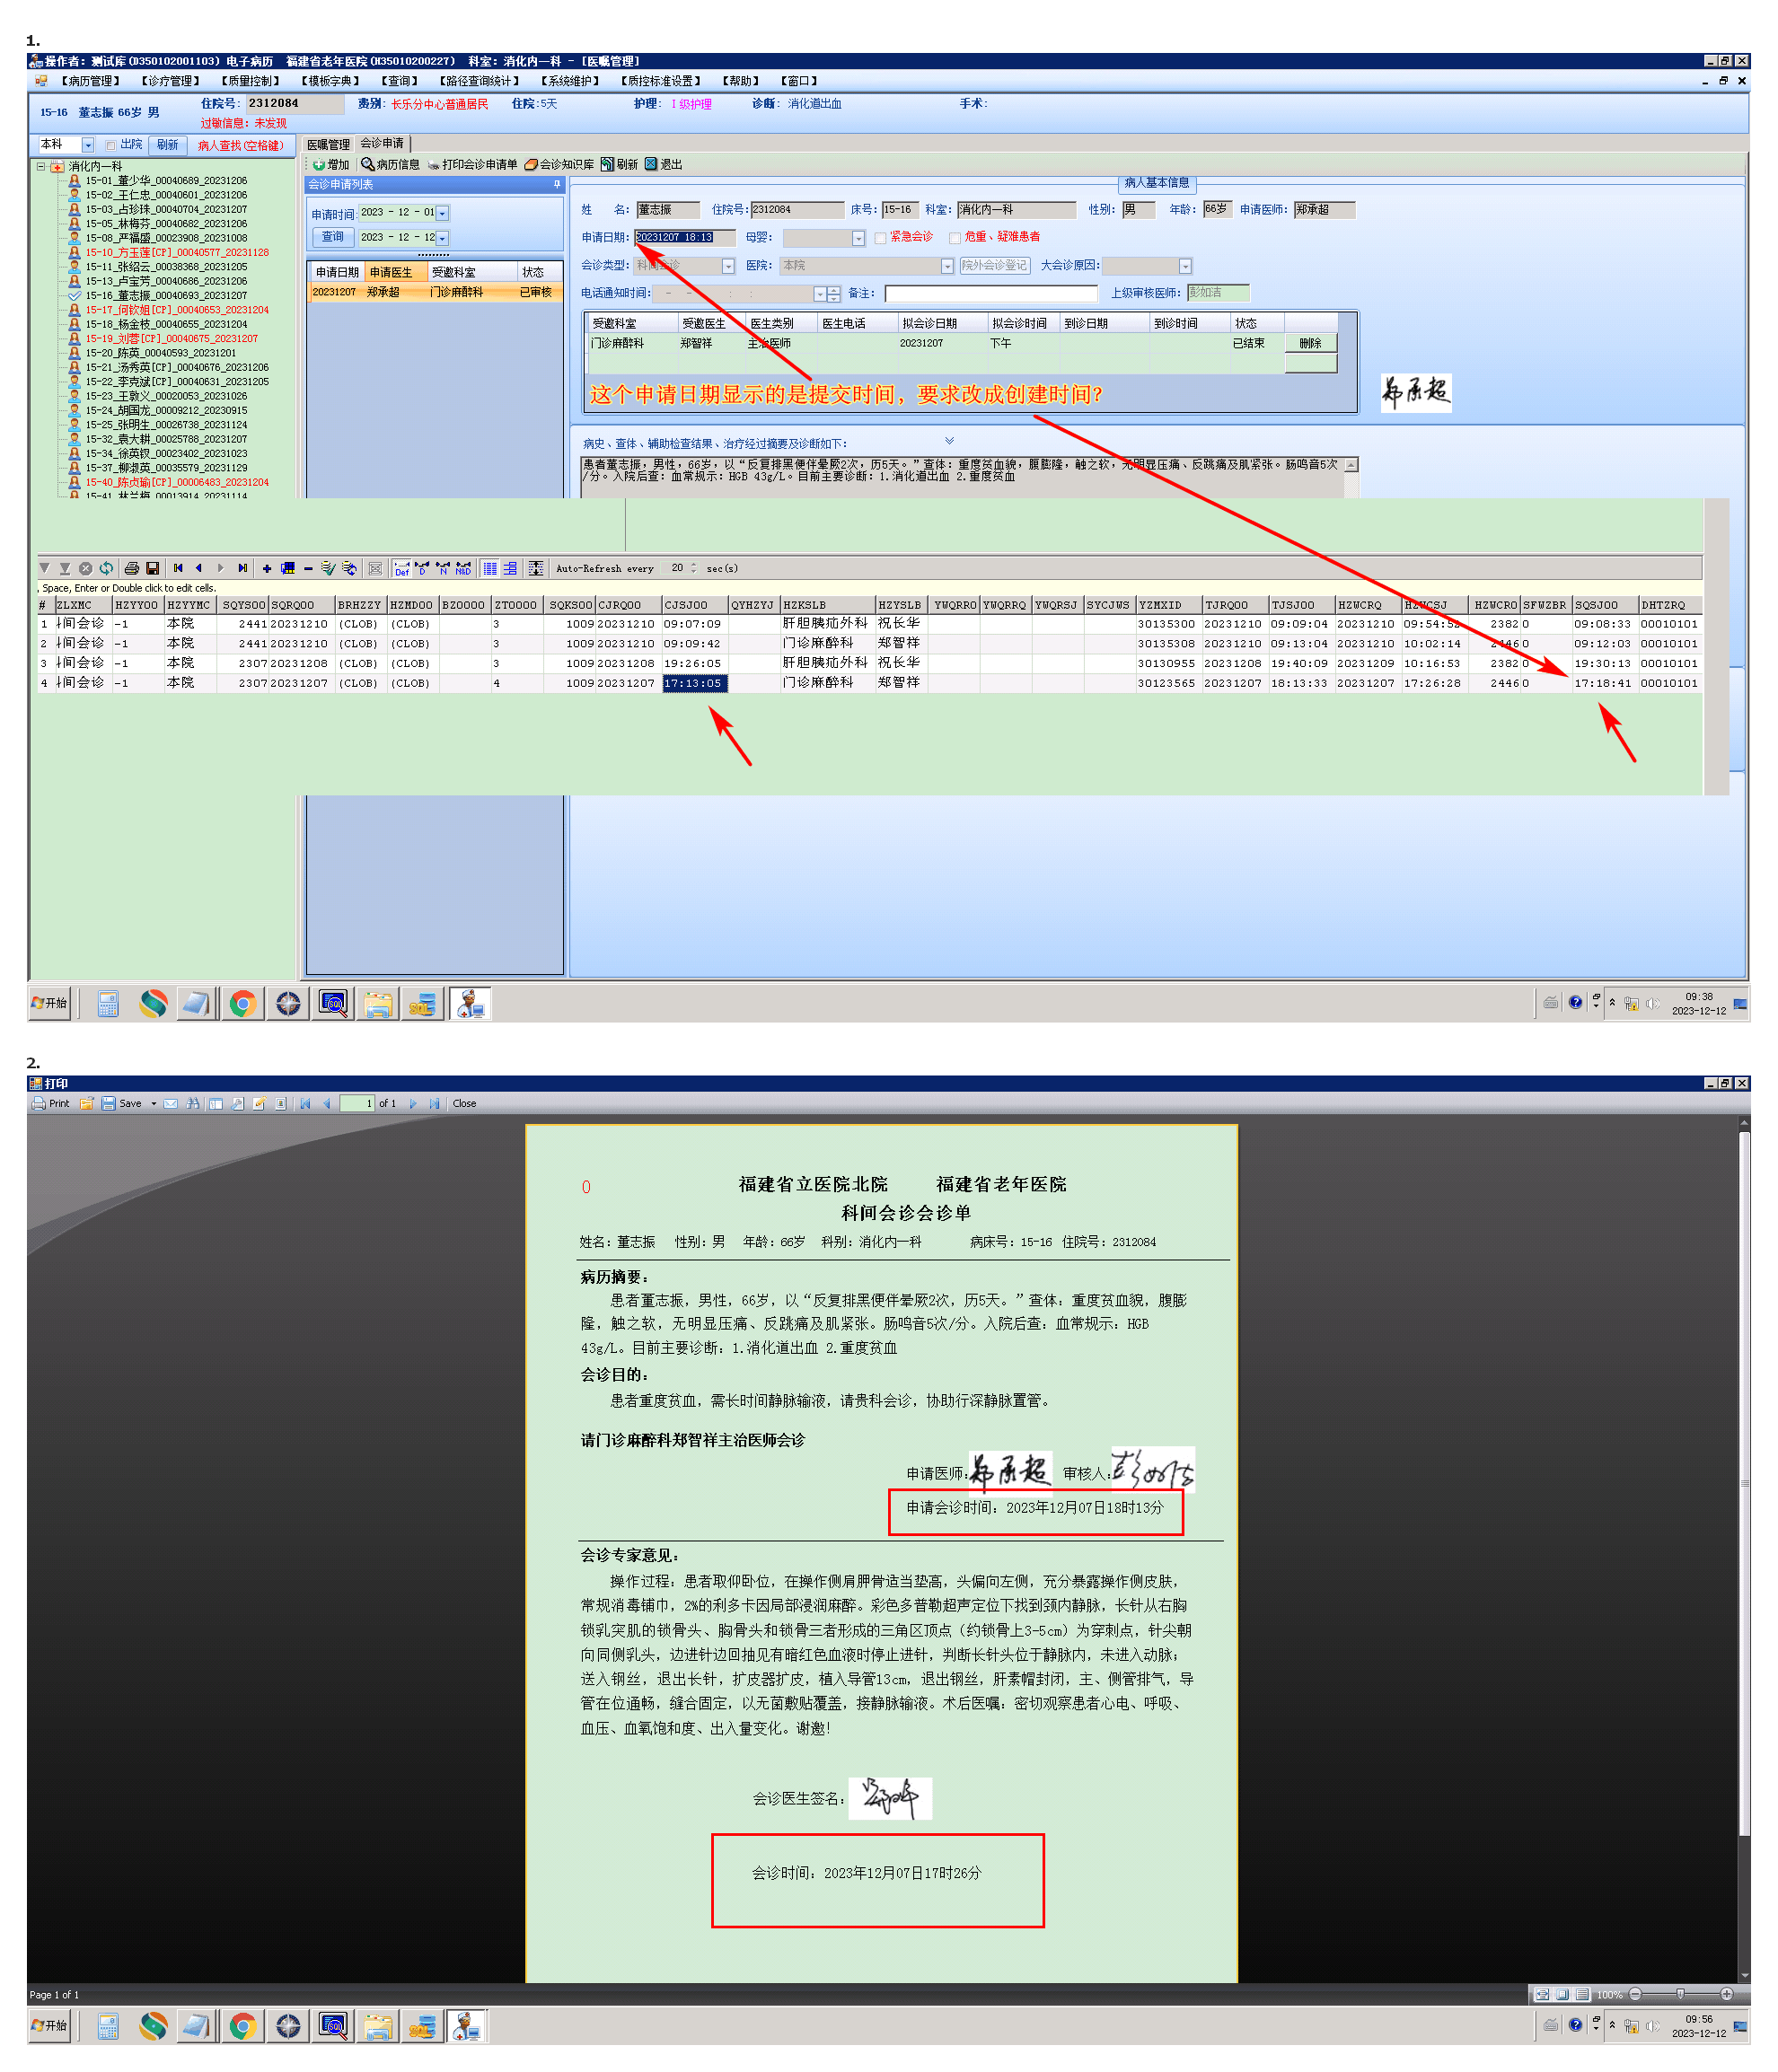Click 打印会诊申请单 print icon
This screenshot has width=1778, height=2072.
click(434, 165)
